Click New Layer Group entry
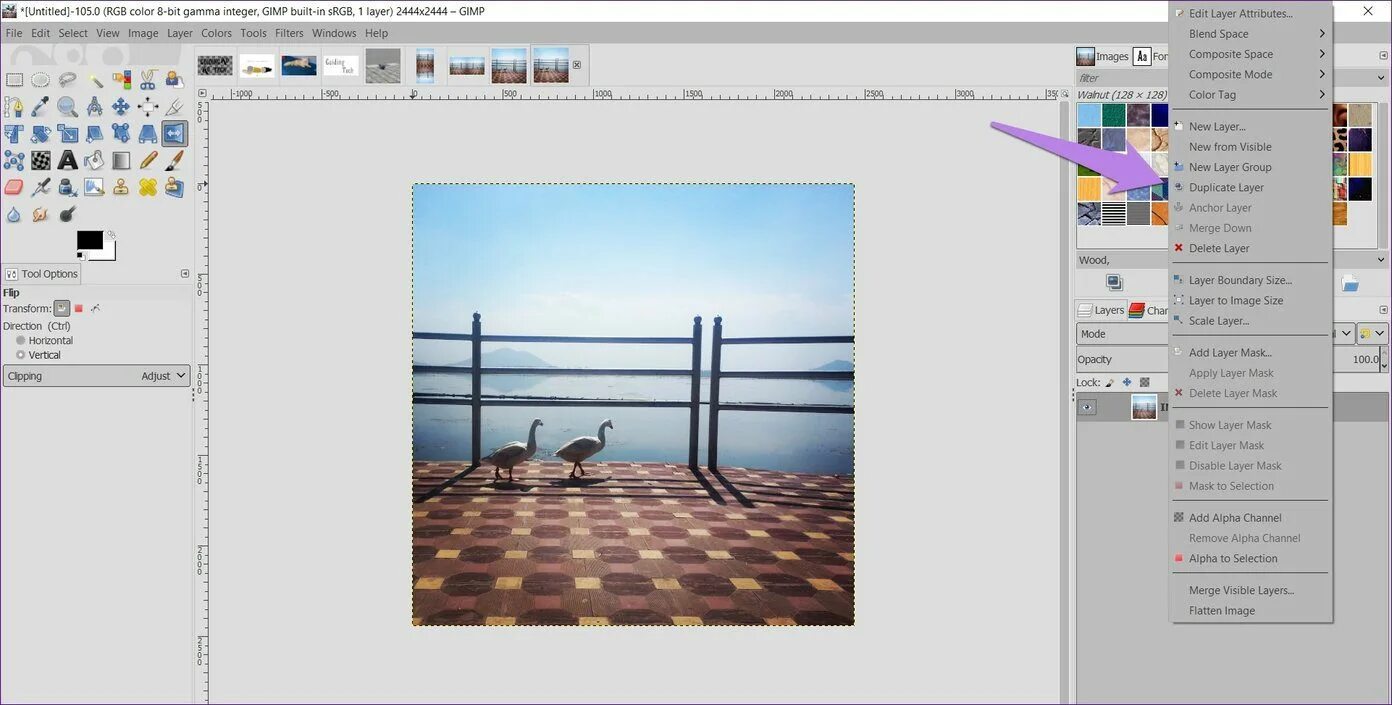The image size is (1392, 705). point(1251,167)
